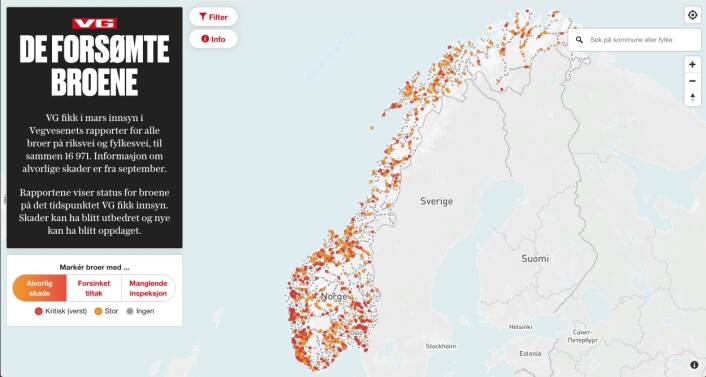Click the Sverige label on the map
The width and height of the screenshot is (706, 377).
tap(436, 201)
